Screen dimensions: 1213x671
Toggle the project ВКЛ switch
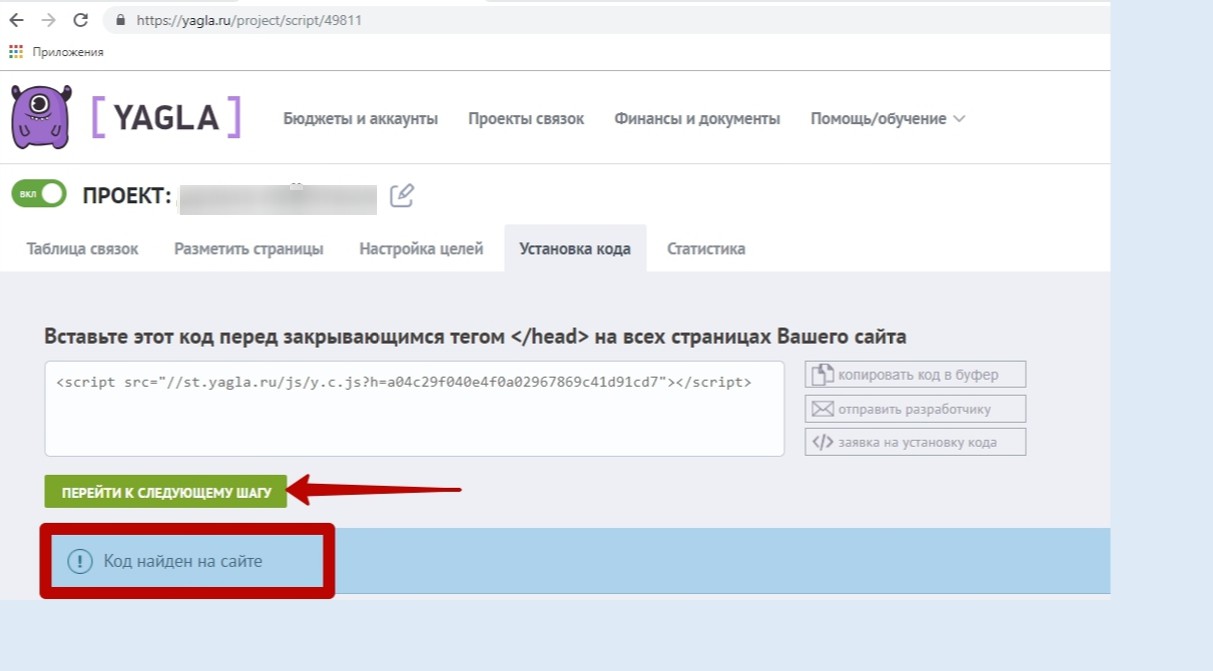coord(39,194)
